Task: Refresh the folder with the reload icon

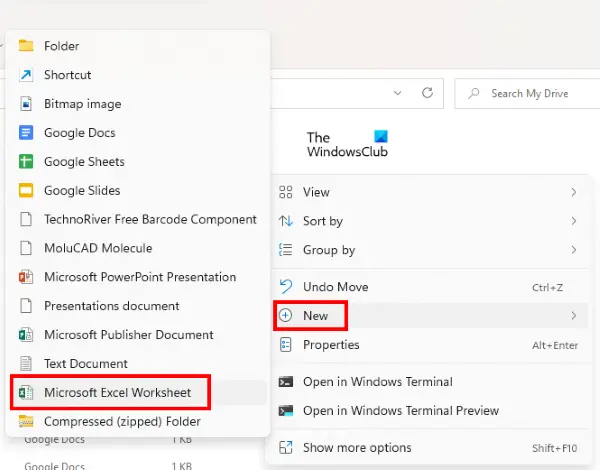Action: tap(427, 93)
